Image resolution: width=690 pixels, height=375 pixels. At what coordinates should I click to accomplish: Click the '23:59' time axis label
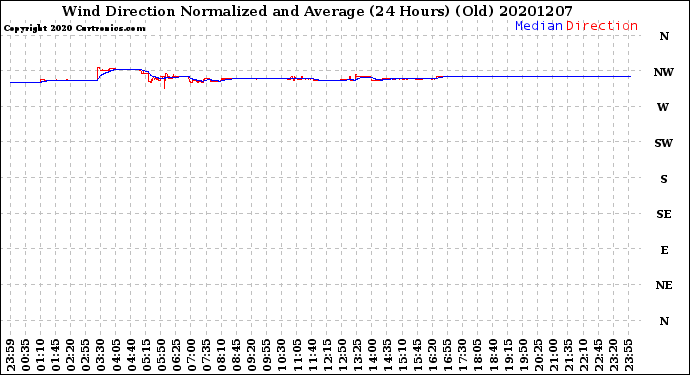coord(11,355)
